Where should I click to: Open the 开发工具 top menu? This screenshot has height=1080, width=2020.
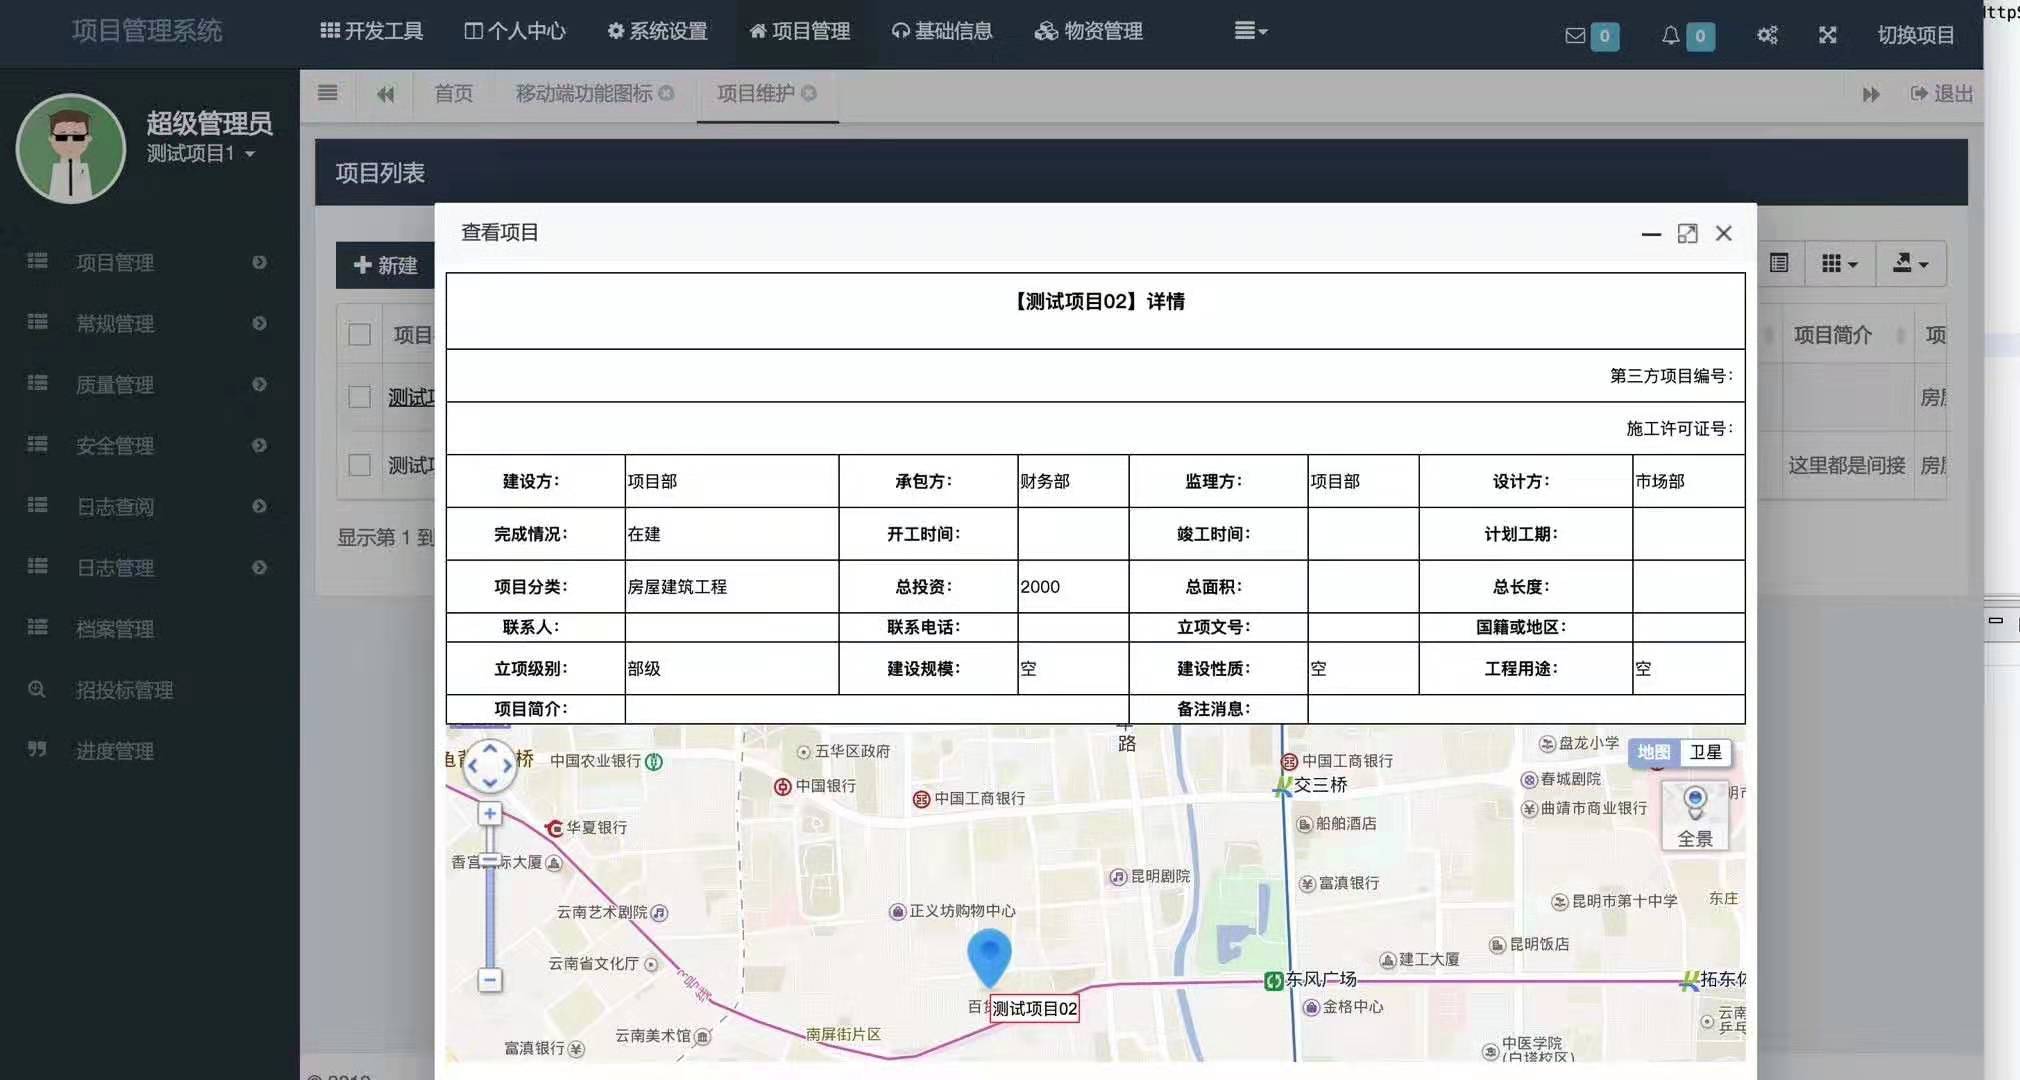tap(372, 31)
